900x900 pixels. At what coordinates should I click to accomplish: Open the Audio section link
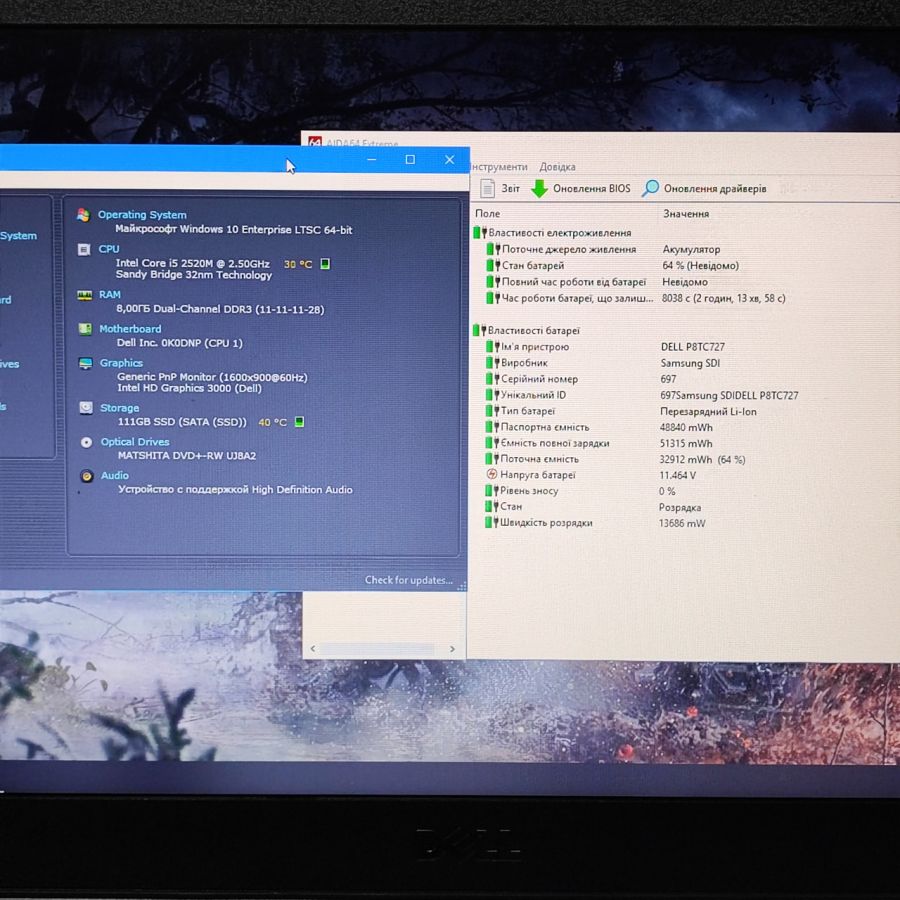pyautogui.click(x=115, y=476)
